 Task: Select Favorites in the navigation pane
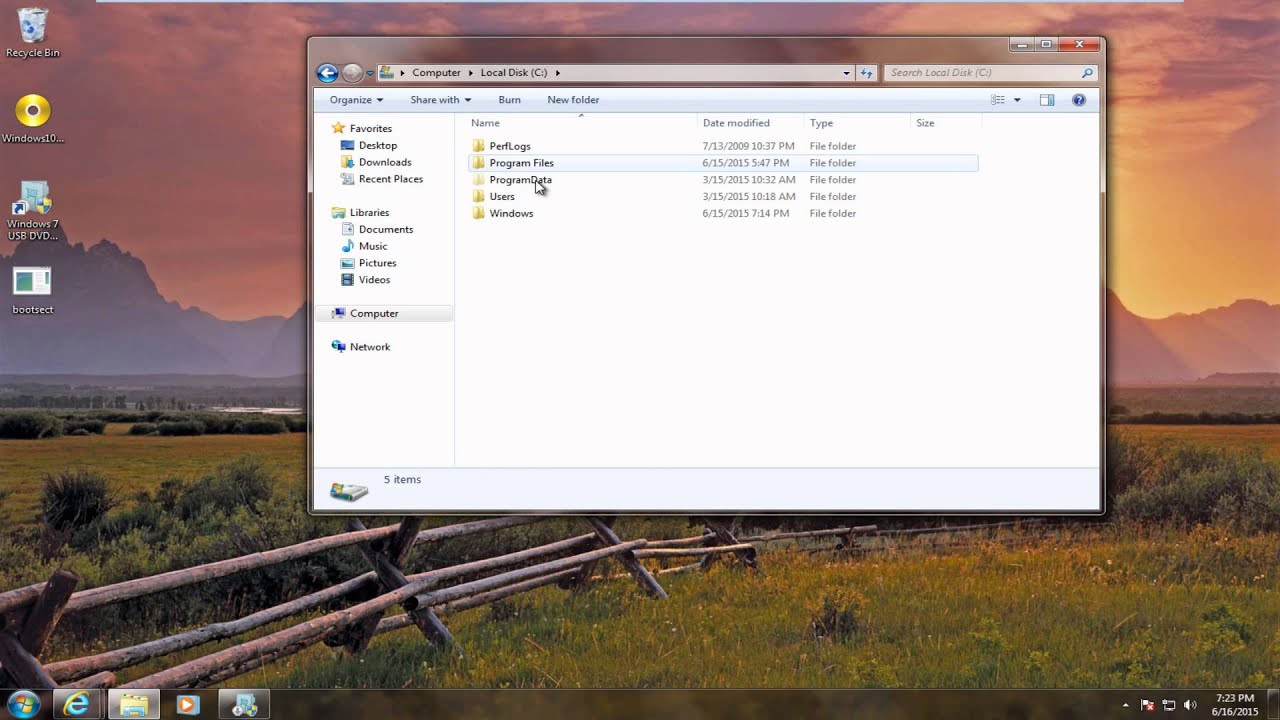pos(371,129)
